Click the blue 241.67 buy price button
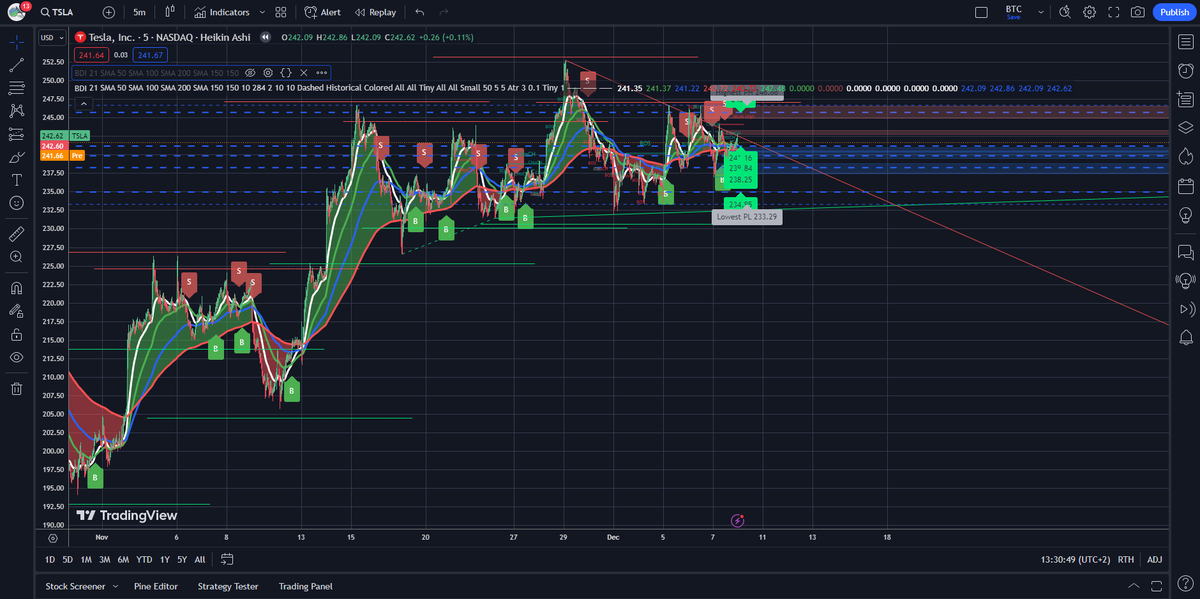 (151, 55)
